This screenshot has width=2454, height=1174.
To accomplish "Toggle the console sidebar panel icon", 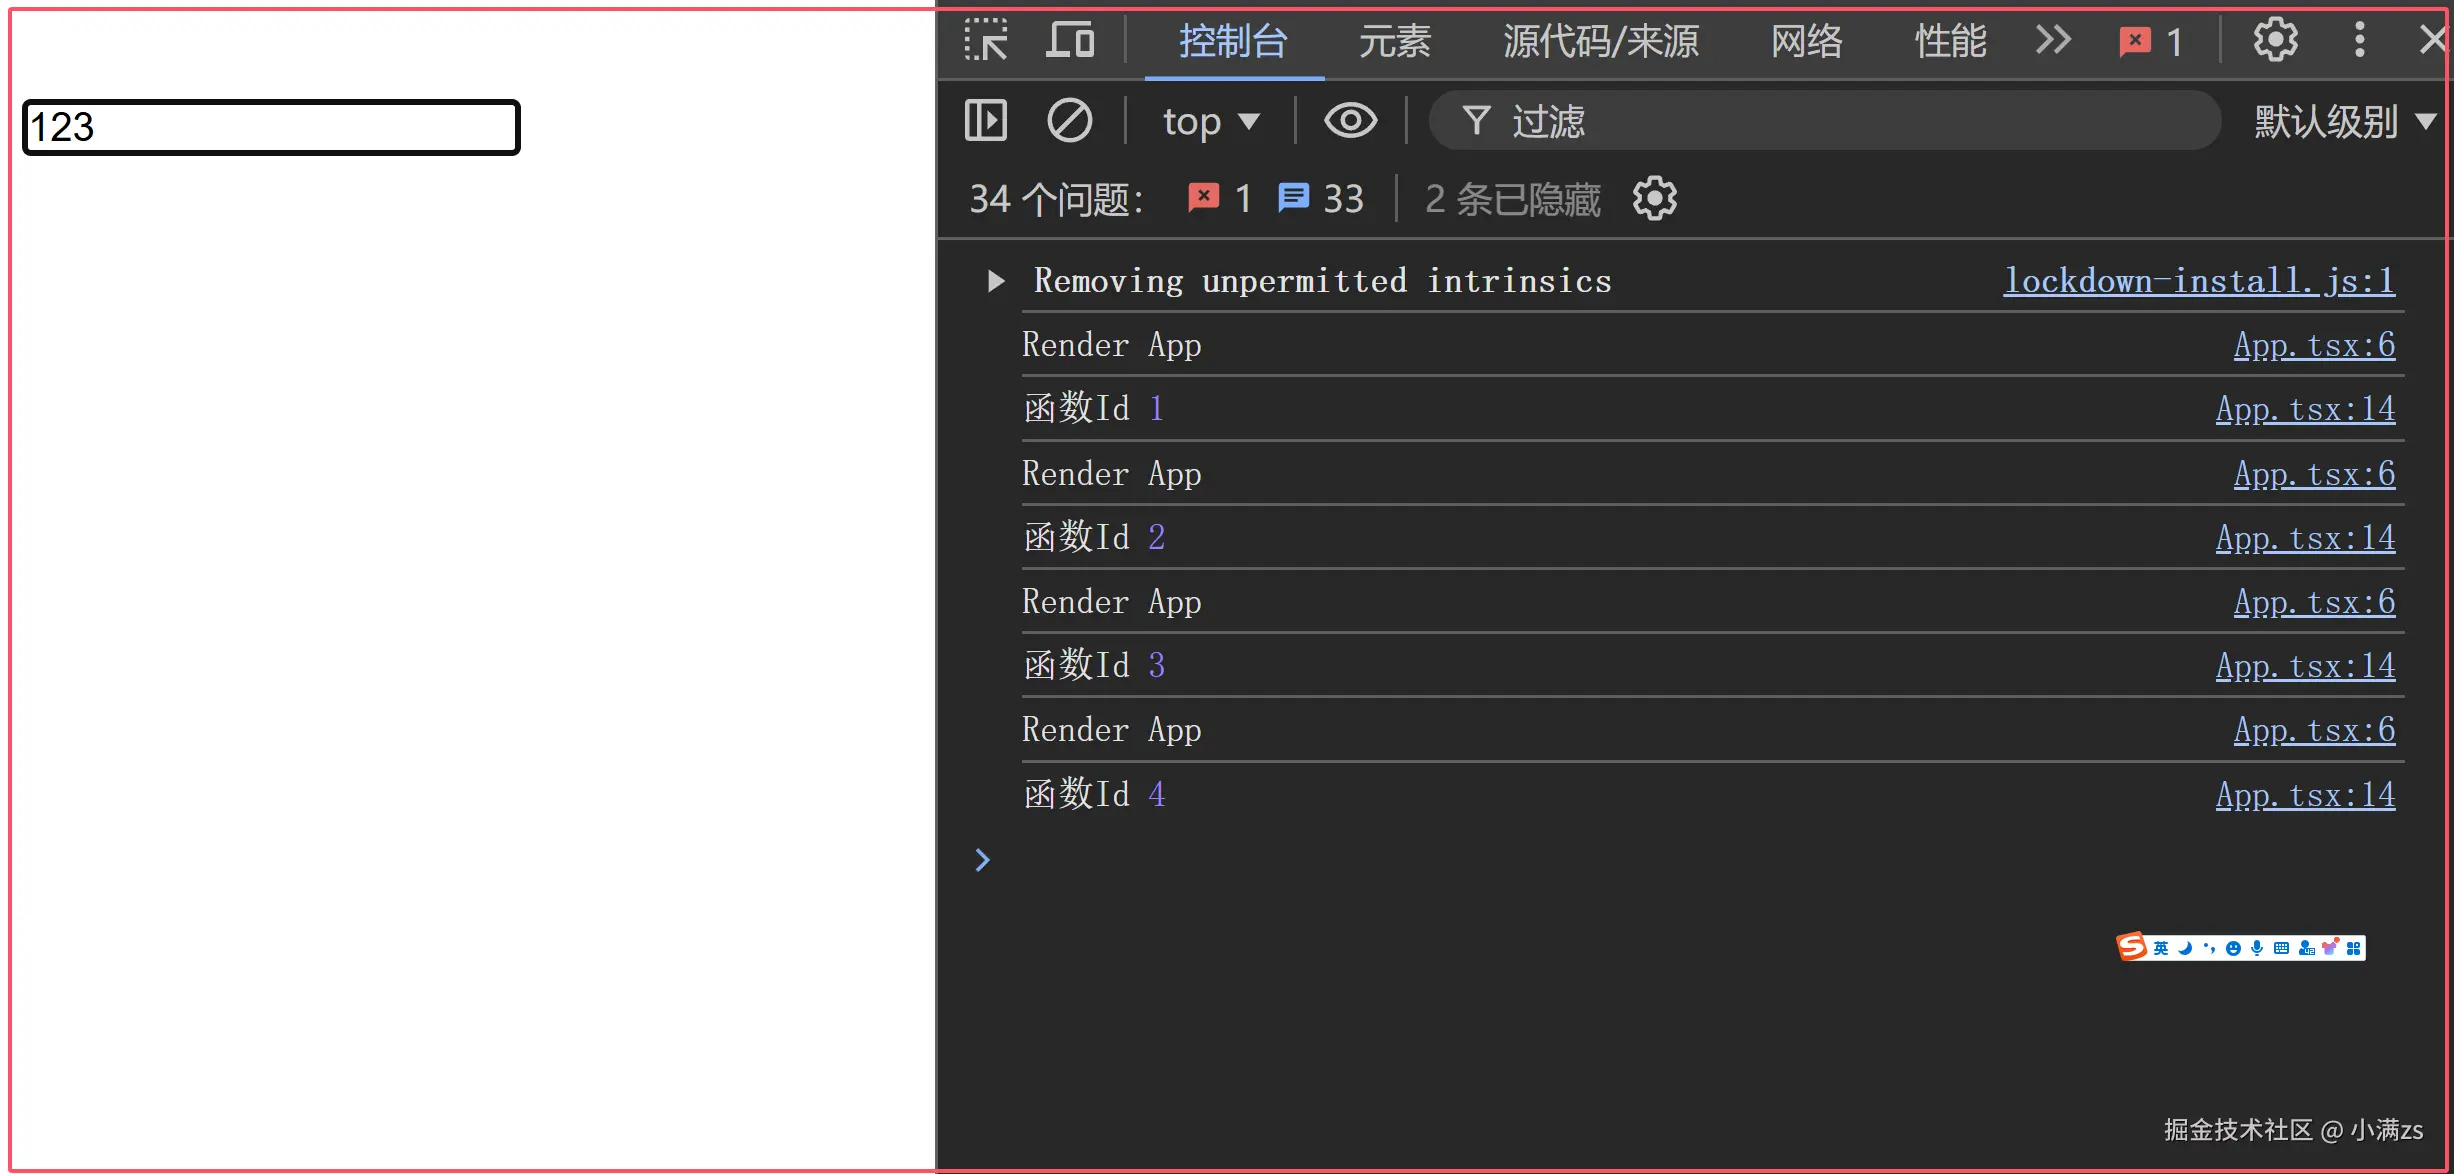I will pos(986,121).
